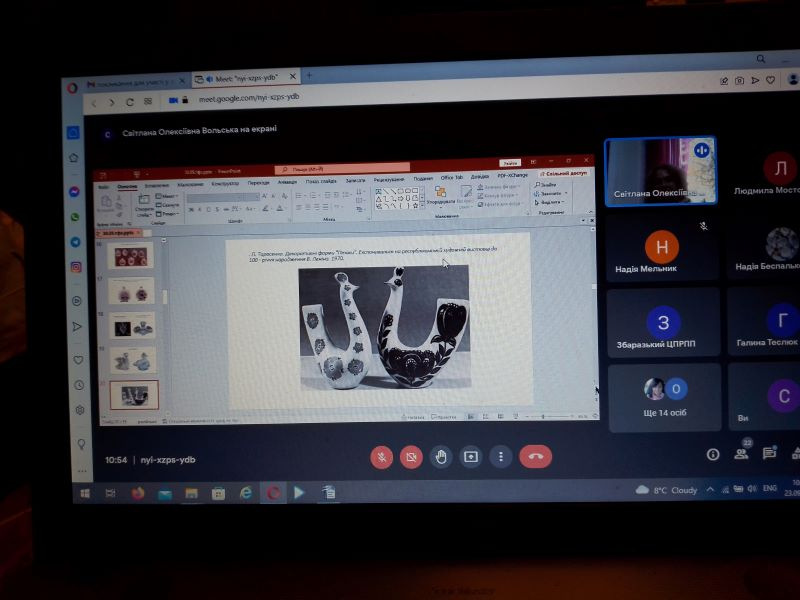Select the Збаразький ЦПРПП participant tile
This screenshot has height=600, width=800.
663,322
